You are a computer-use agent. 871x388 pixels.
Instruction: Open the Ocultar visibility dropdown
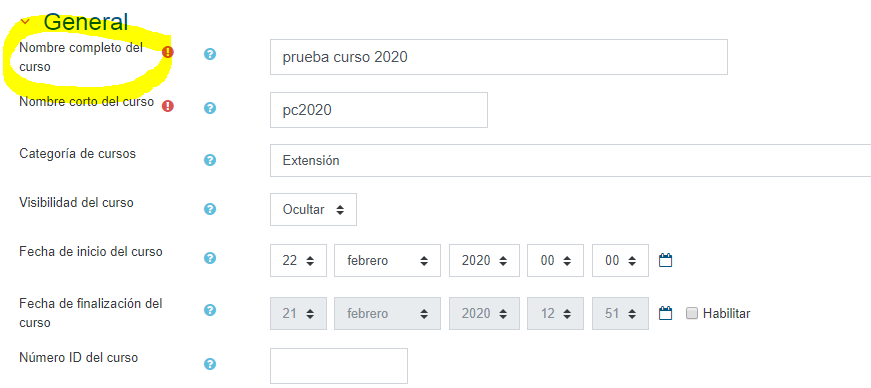coord(313,210)
